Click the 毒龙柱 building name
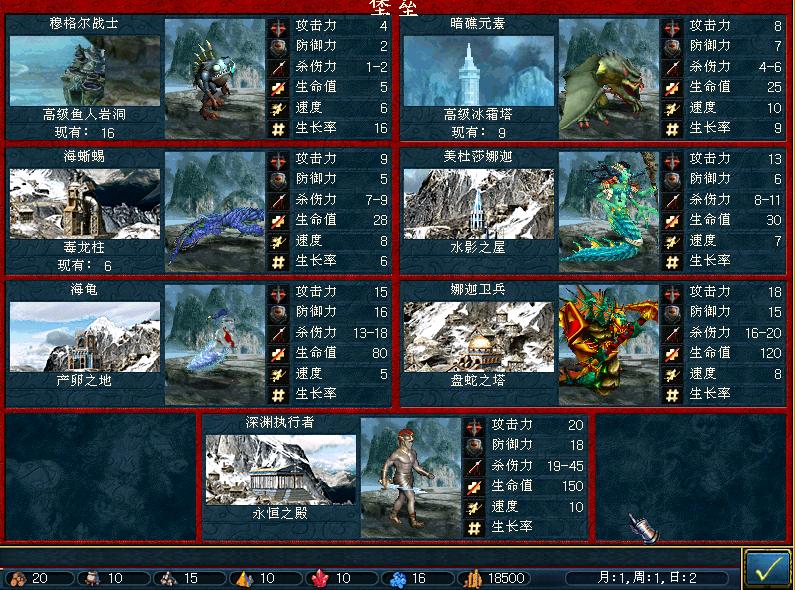The width and height of the screenshot is (795, 590). [x=85, y=247]
